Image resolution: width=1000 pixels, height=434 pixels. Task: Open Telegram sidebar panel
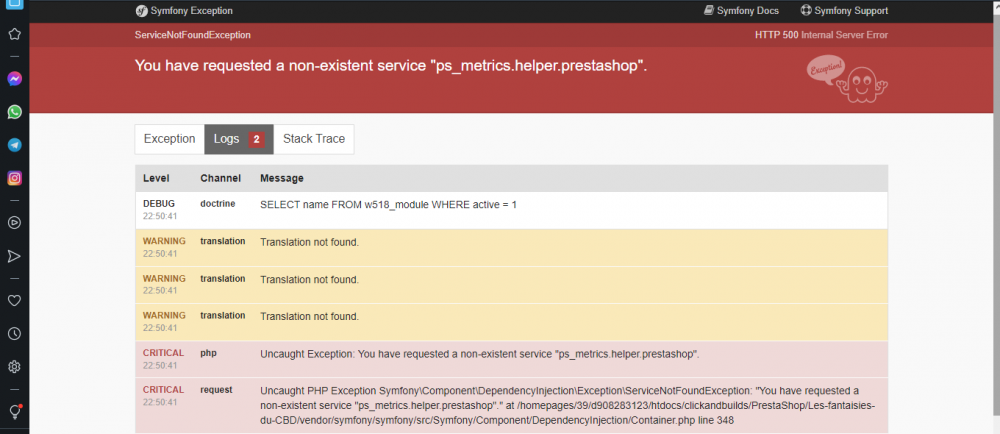coord(15,145)
